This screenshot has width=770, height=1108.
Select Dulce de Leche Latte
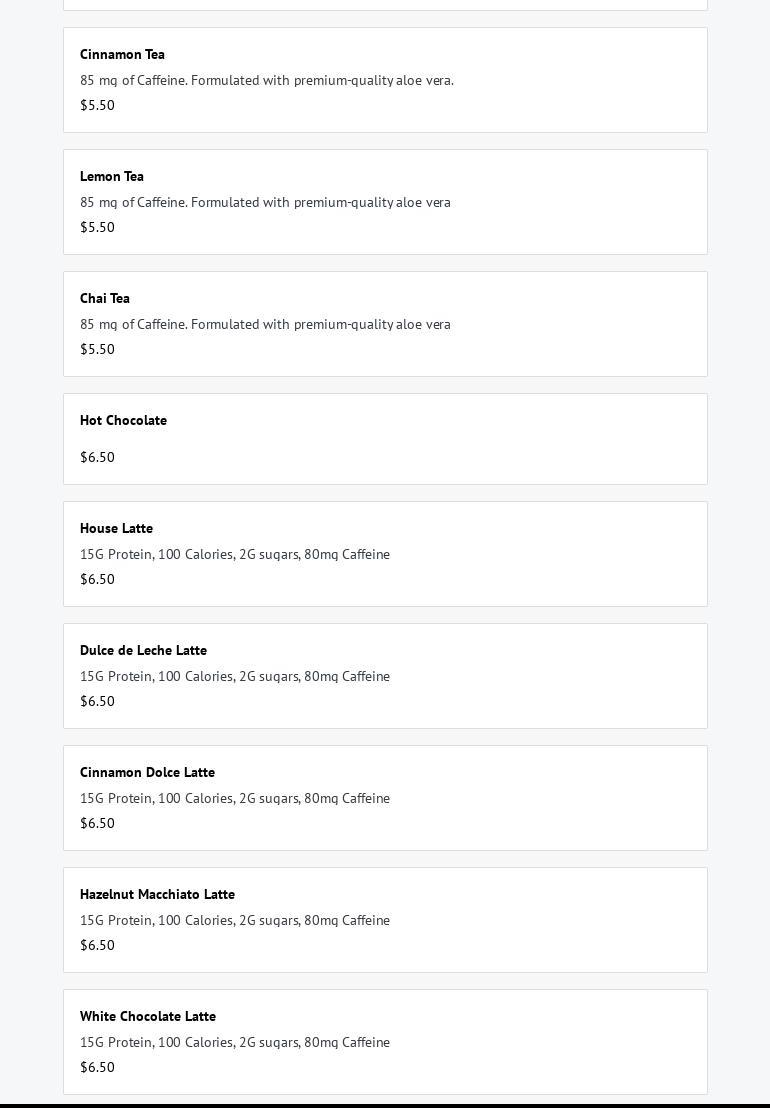pyautogui.click(x=143, y=650)
